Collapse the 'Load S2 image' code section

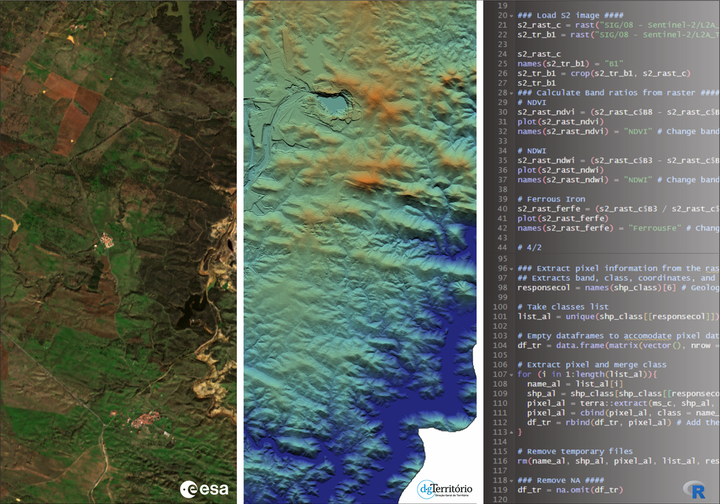click(x=512, y=15)
